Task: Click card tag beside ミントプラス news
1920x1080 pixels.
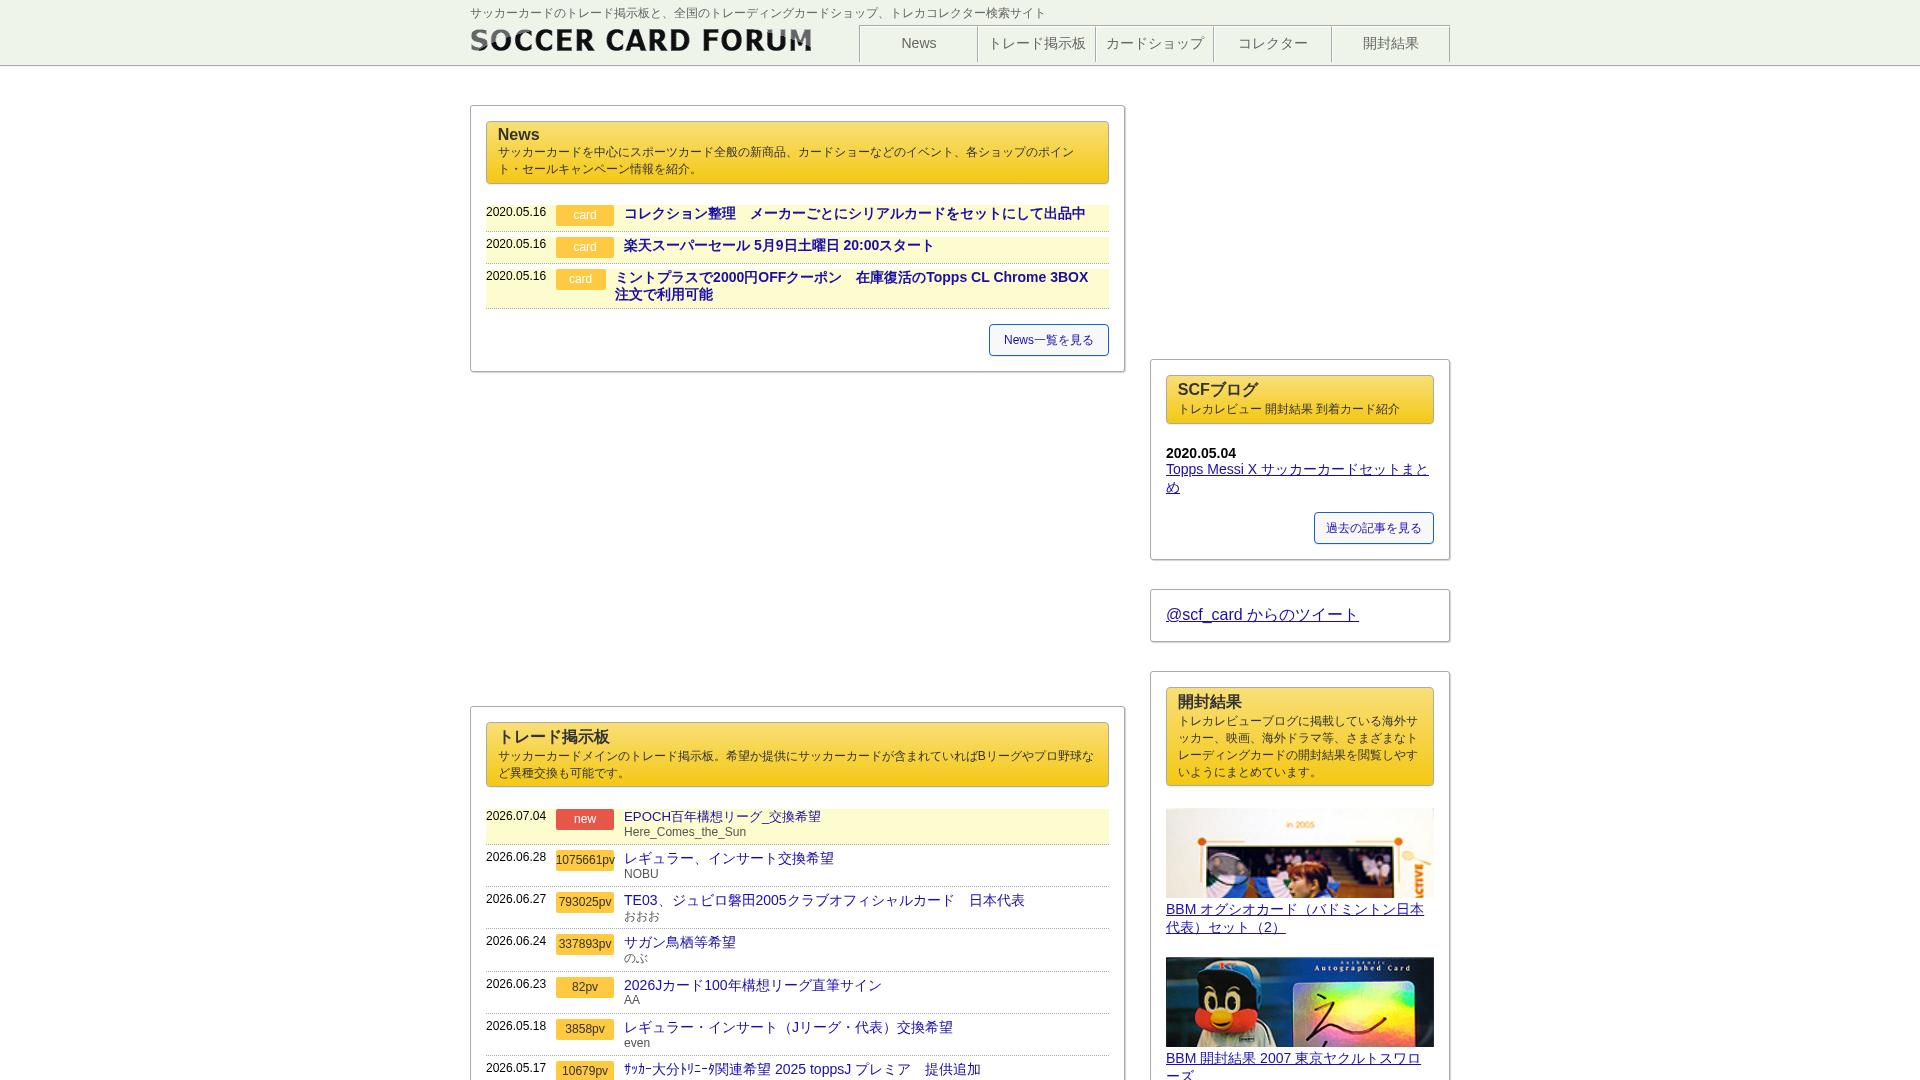Action: coord(581,280)
